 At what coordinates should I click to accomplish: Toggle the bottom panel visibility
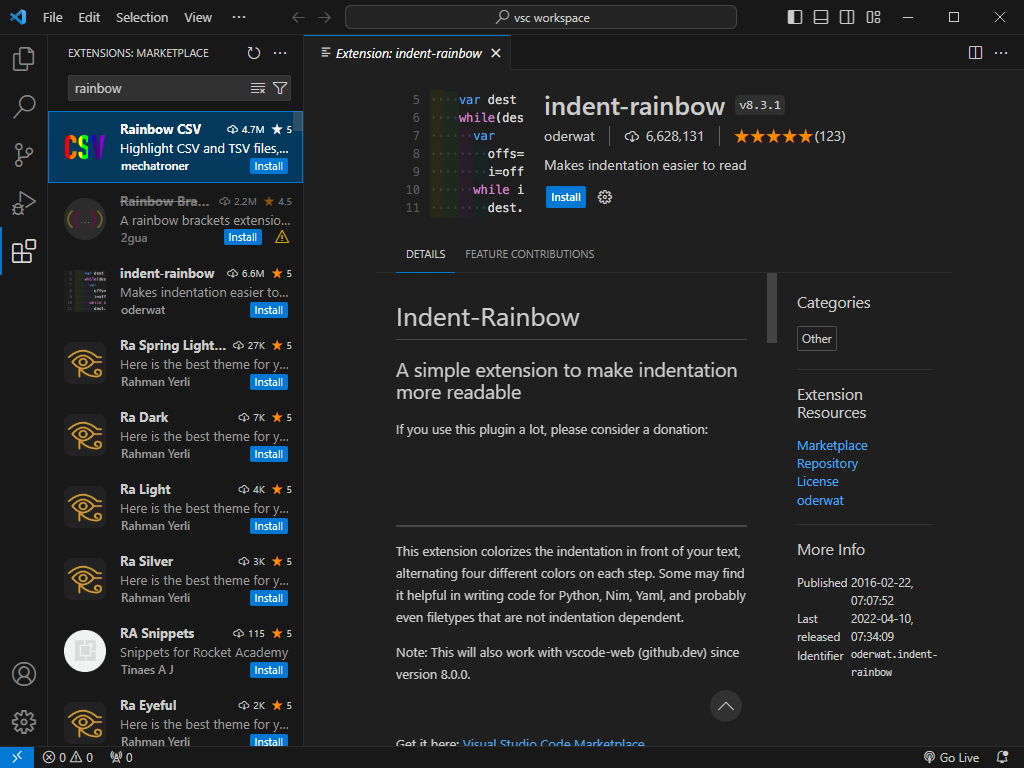pyautogui.click(x=821, y=17)
